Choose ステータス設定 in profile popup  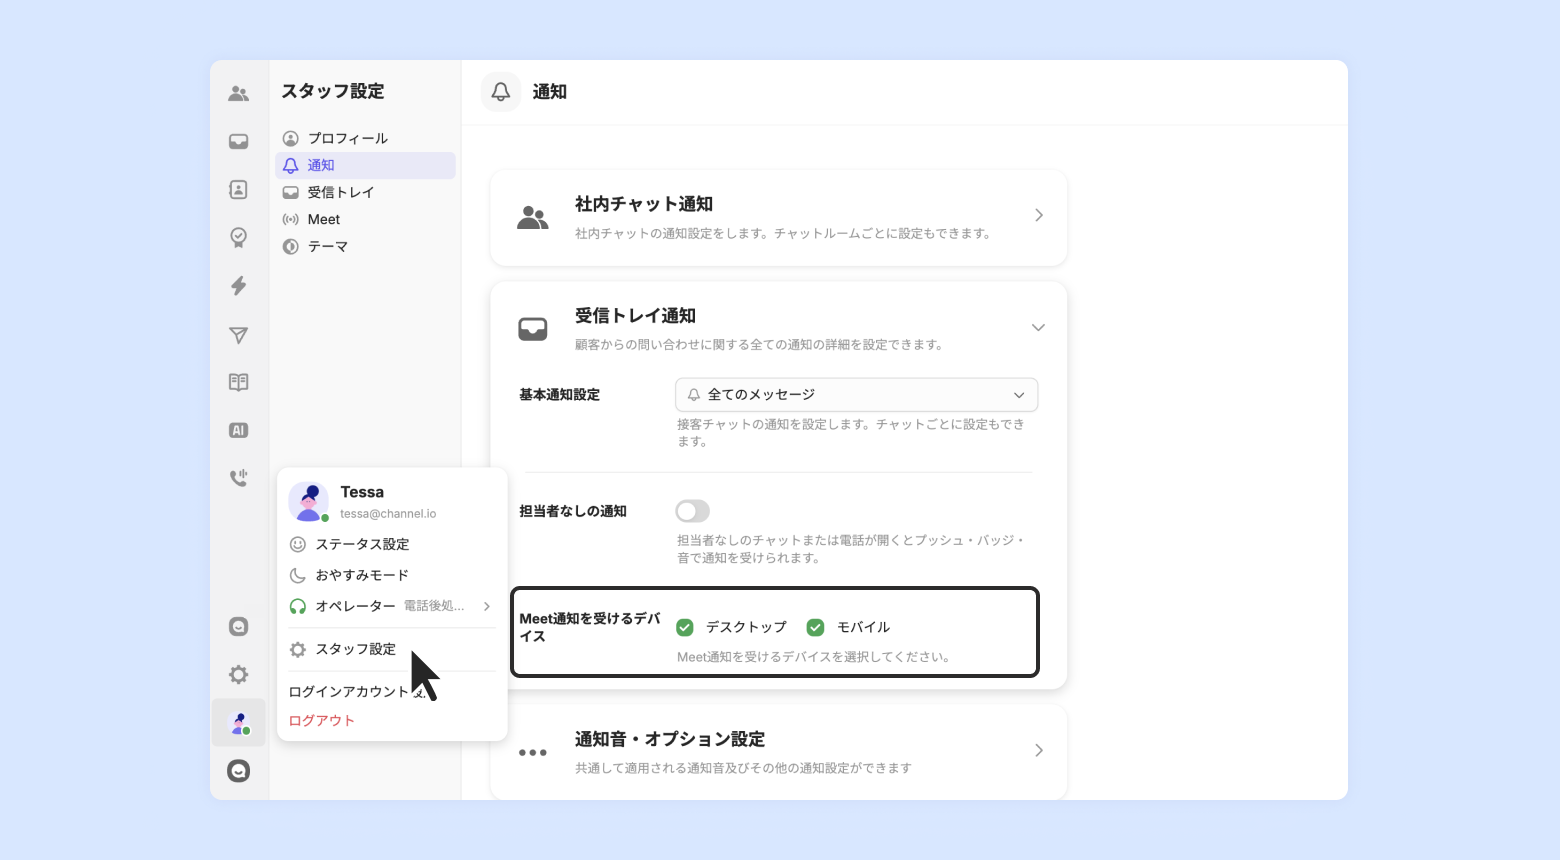point(391,544)
